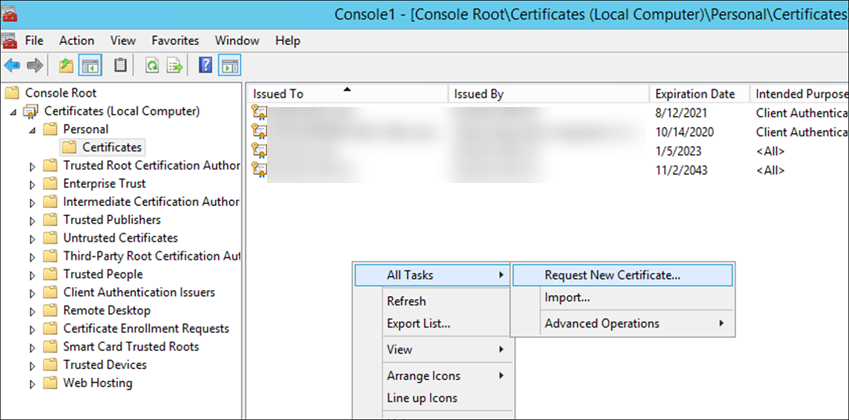Click the Personal folder icon
Viewport: 849px width, 420px height.
click(50, 129)
